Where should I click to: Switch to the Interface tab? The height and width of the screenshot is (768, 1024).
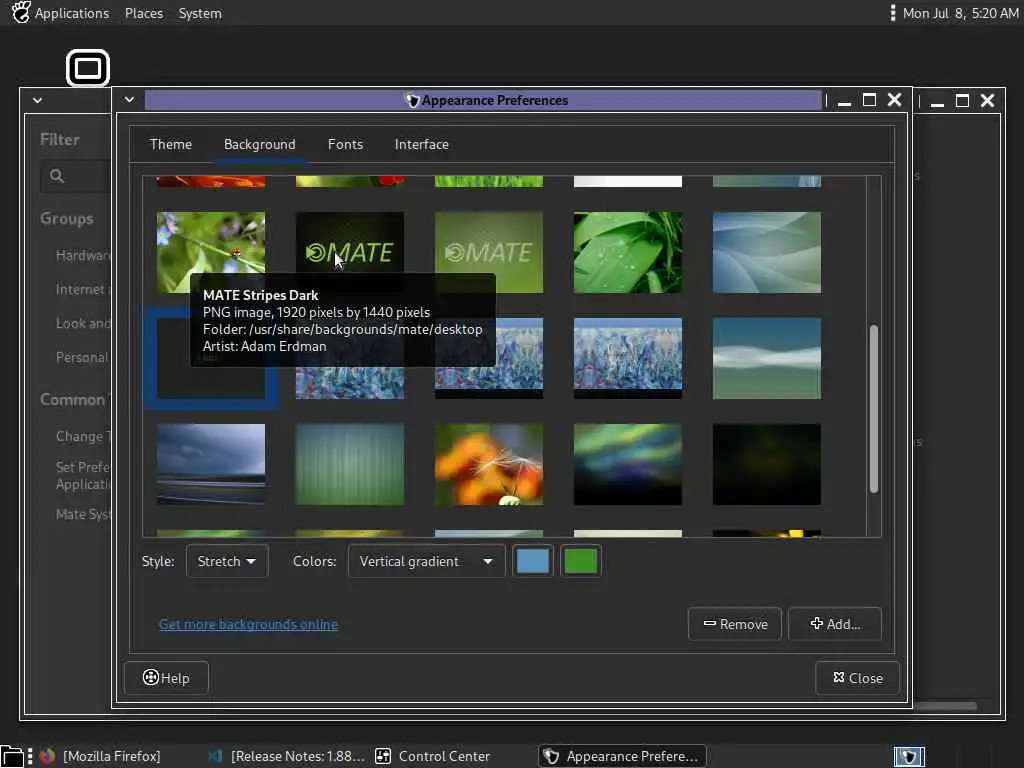(x=421, y=144)
